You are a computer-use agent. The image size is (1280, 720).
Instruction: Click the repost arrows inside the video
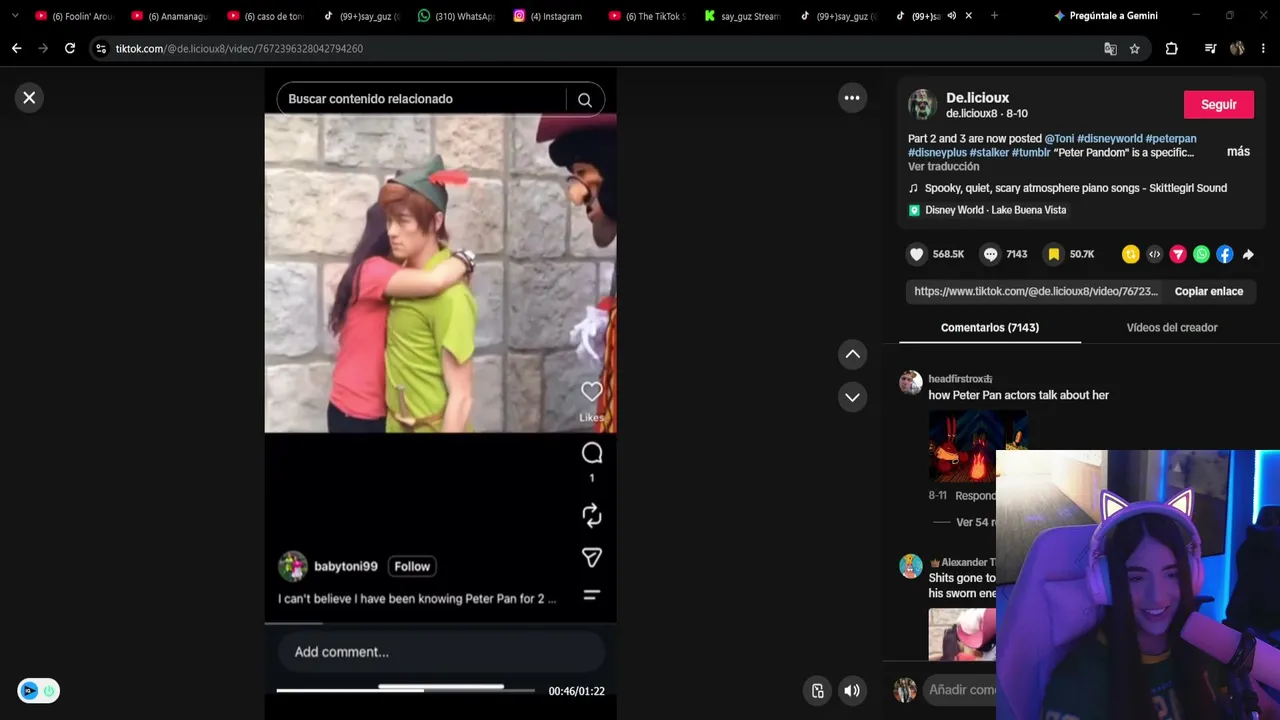(x=592, y=515)
